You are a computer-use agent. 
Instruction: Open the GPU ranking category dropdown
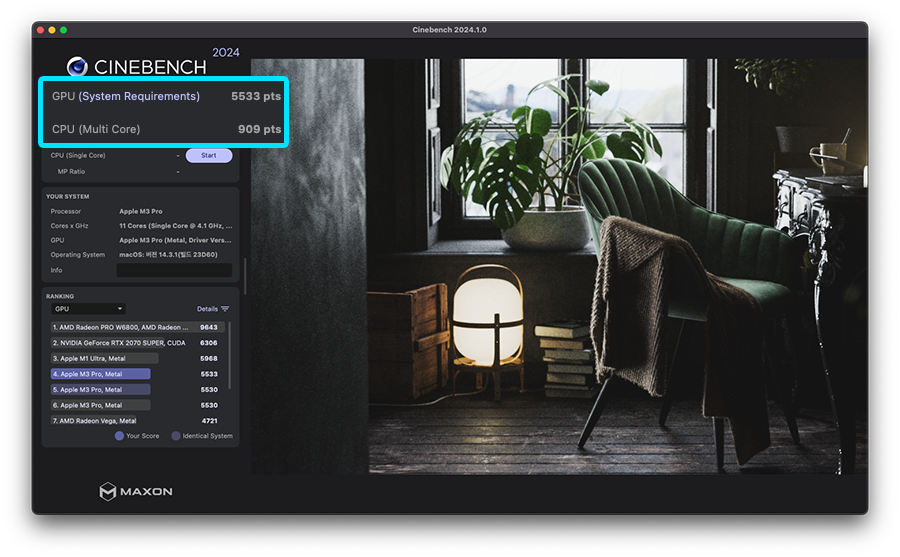click(x=88, y=309)
